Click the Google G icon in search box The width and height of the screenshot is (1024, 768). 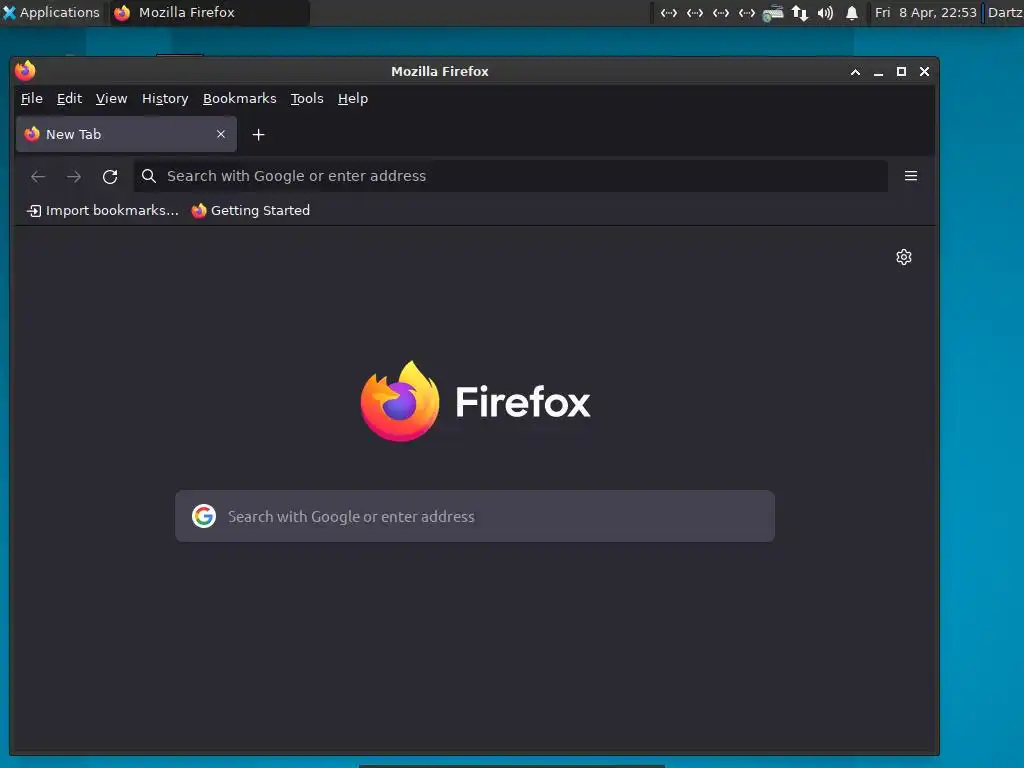coord(204,516)
